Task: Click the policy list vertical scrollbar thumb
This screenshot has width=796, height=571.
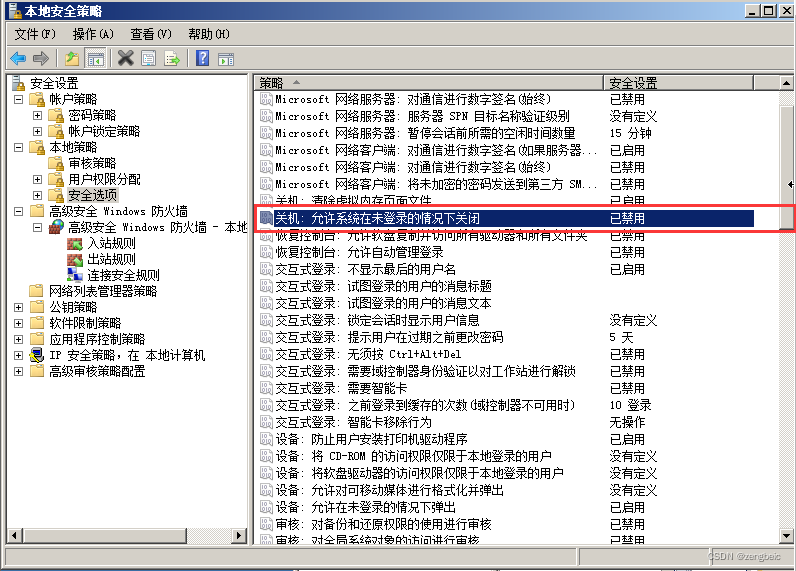Action: pyautogui.click(x=786, y=167)
